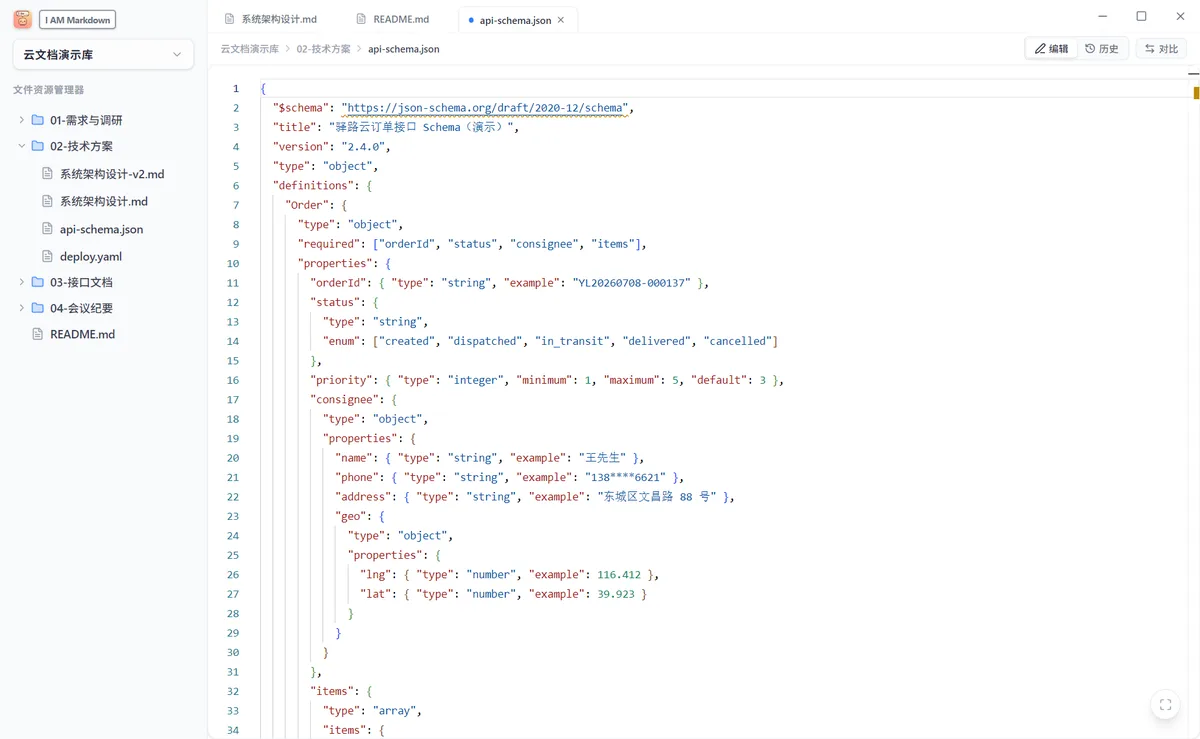
Task: Place cursor on the "title" line text
Action: 396,127
